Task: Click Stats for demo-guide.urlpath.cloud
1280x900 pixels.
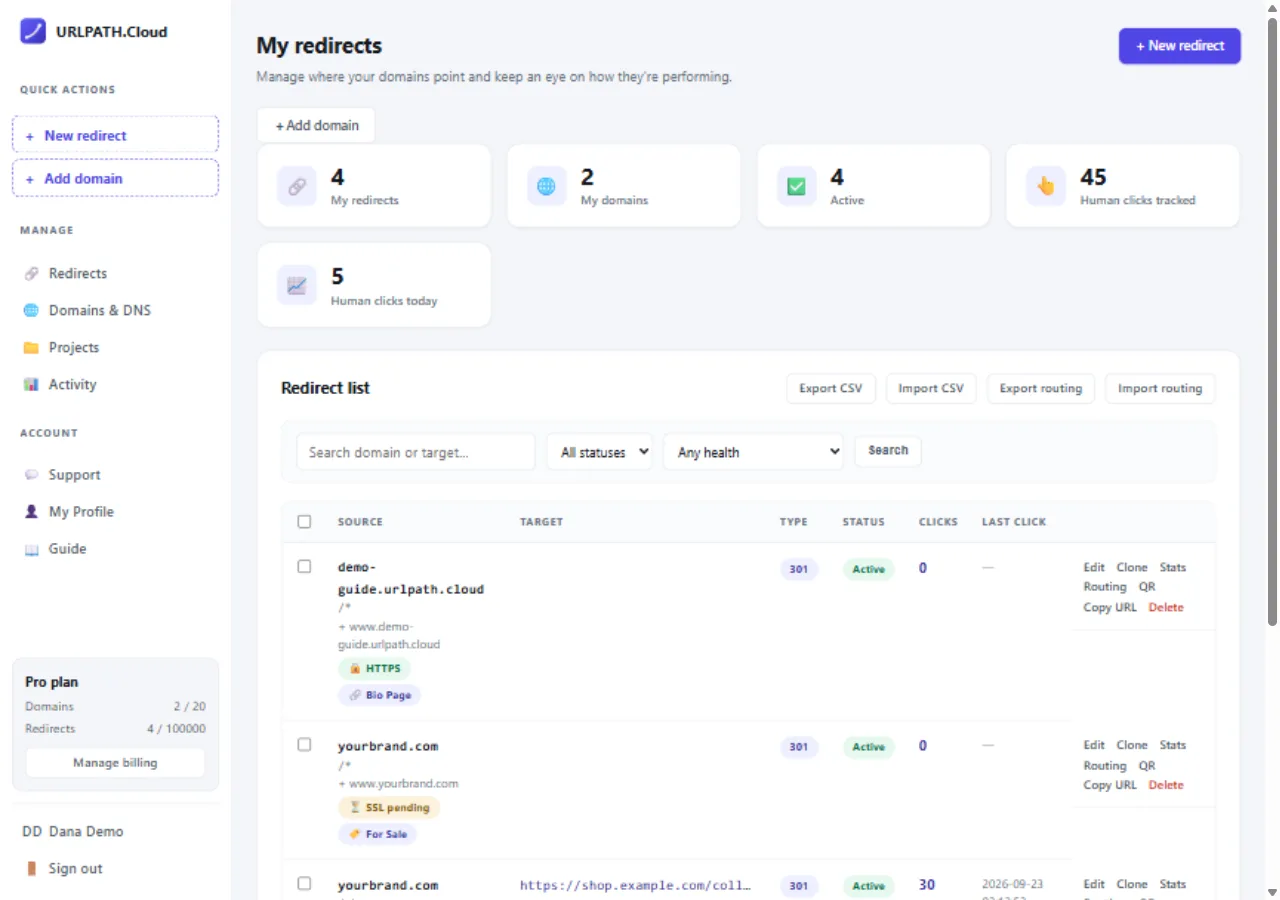Action: (1173, 567)
